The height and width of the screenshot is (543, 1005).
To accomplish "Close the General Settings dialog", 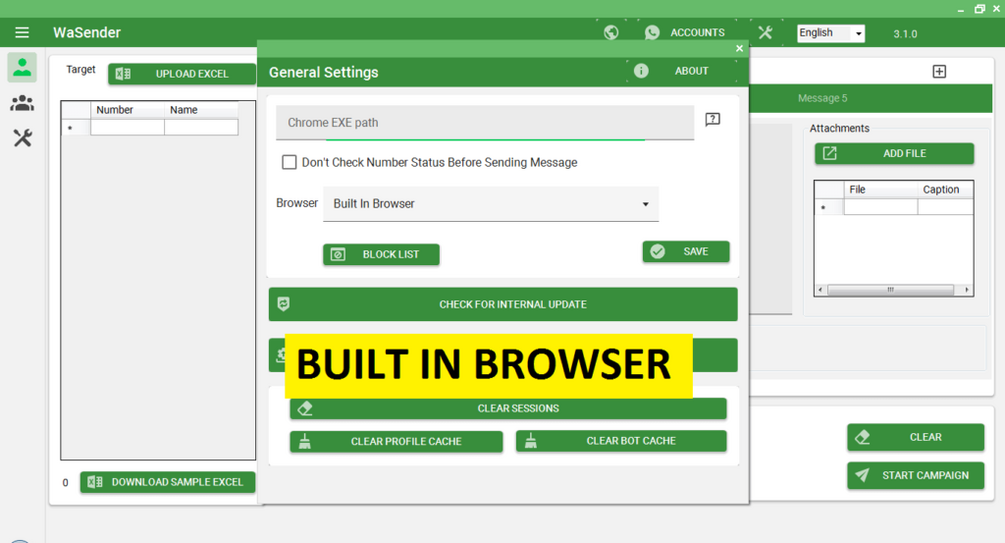I will [739, 48].
